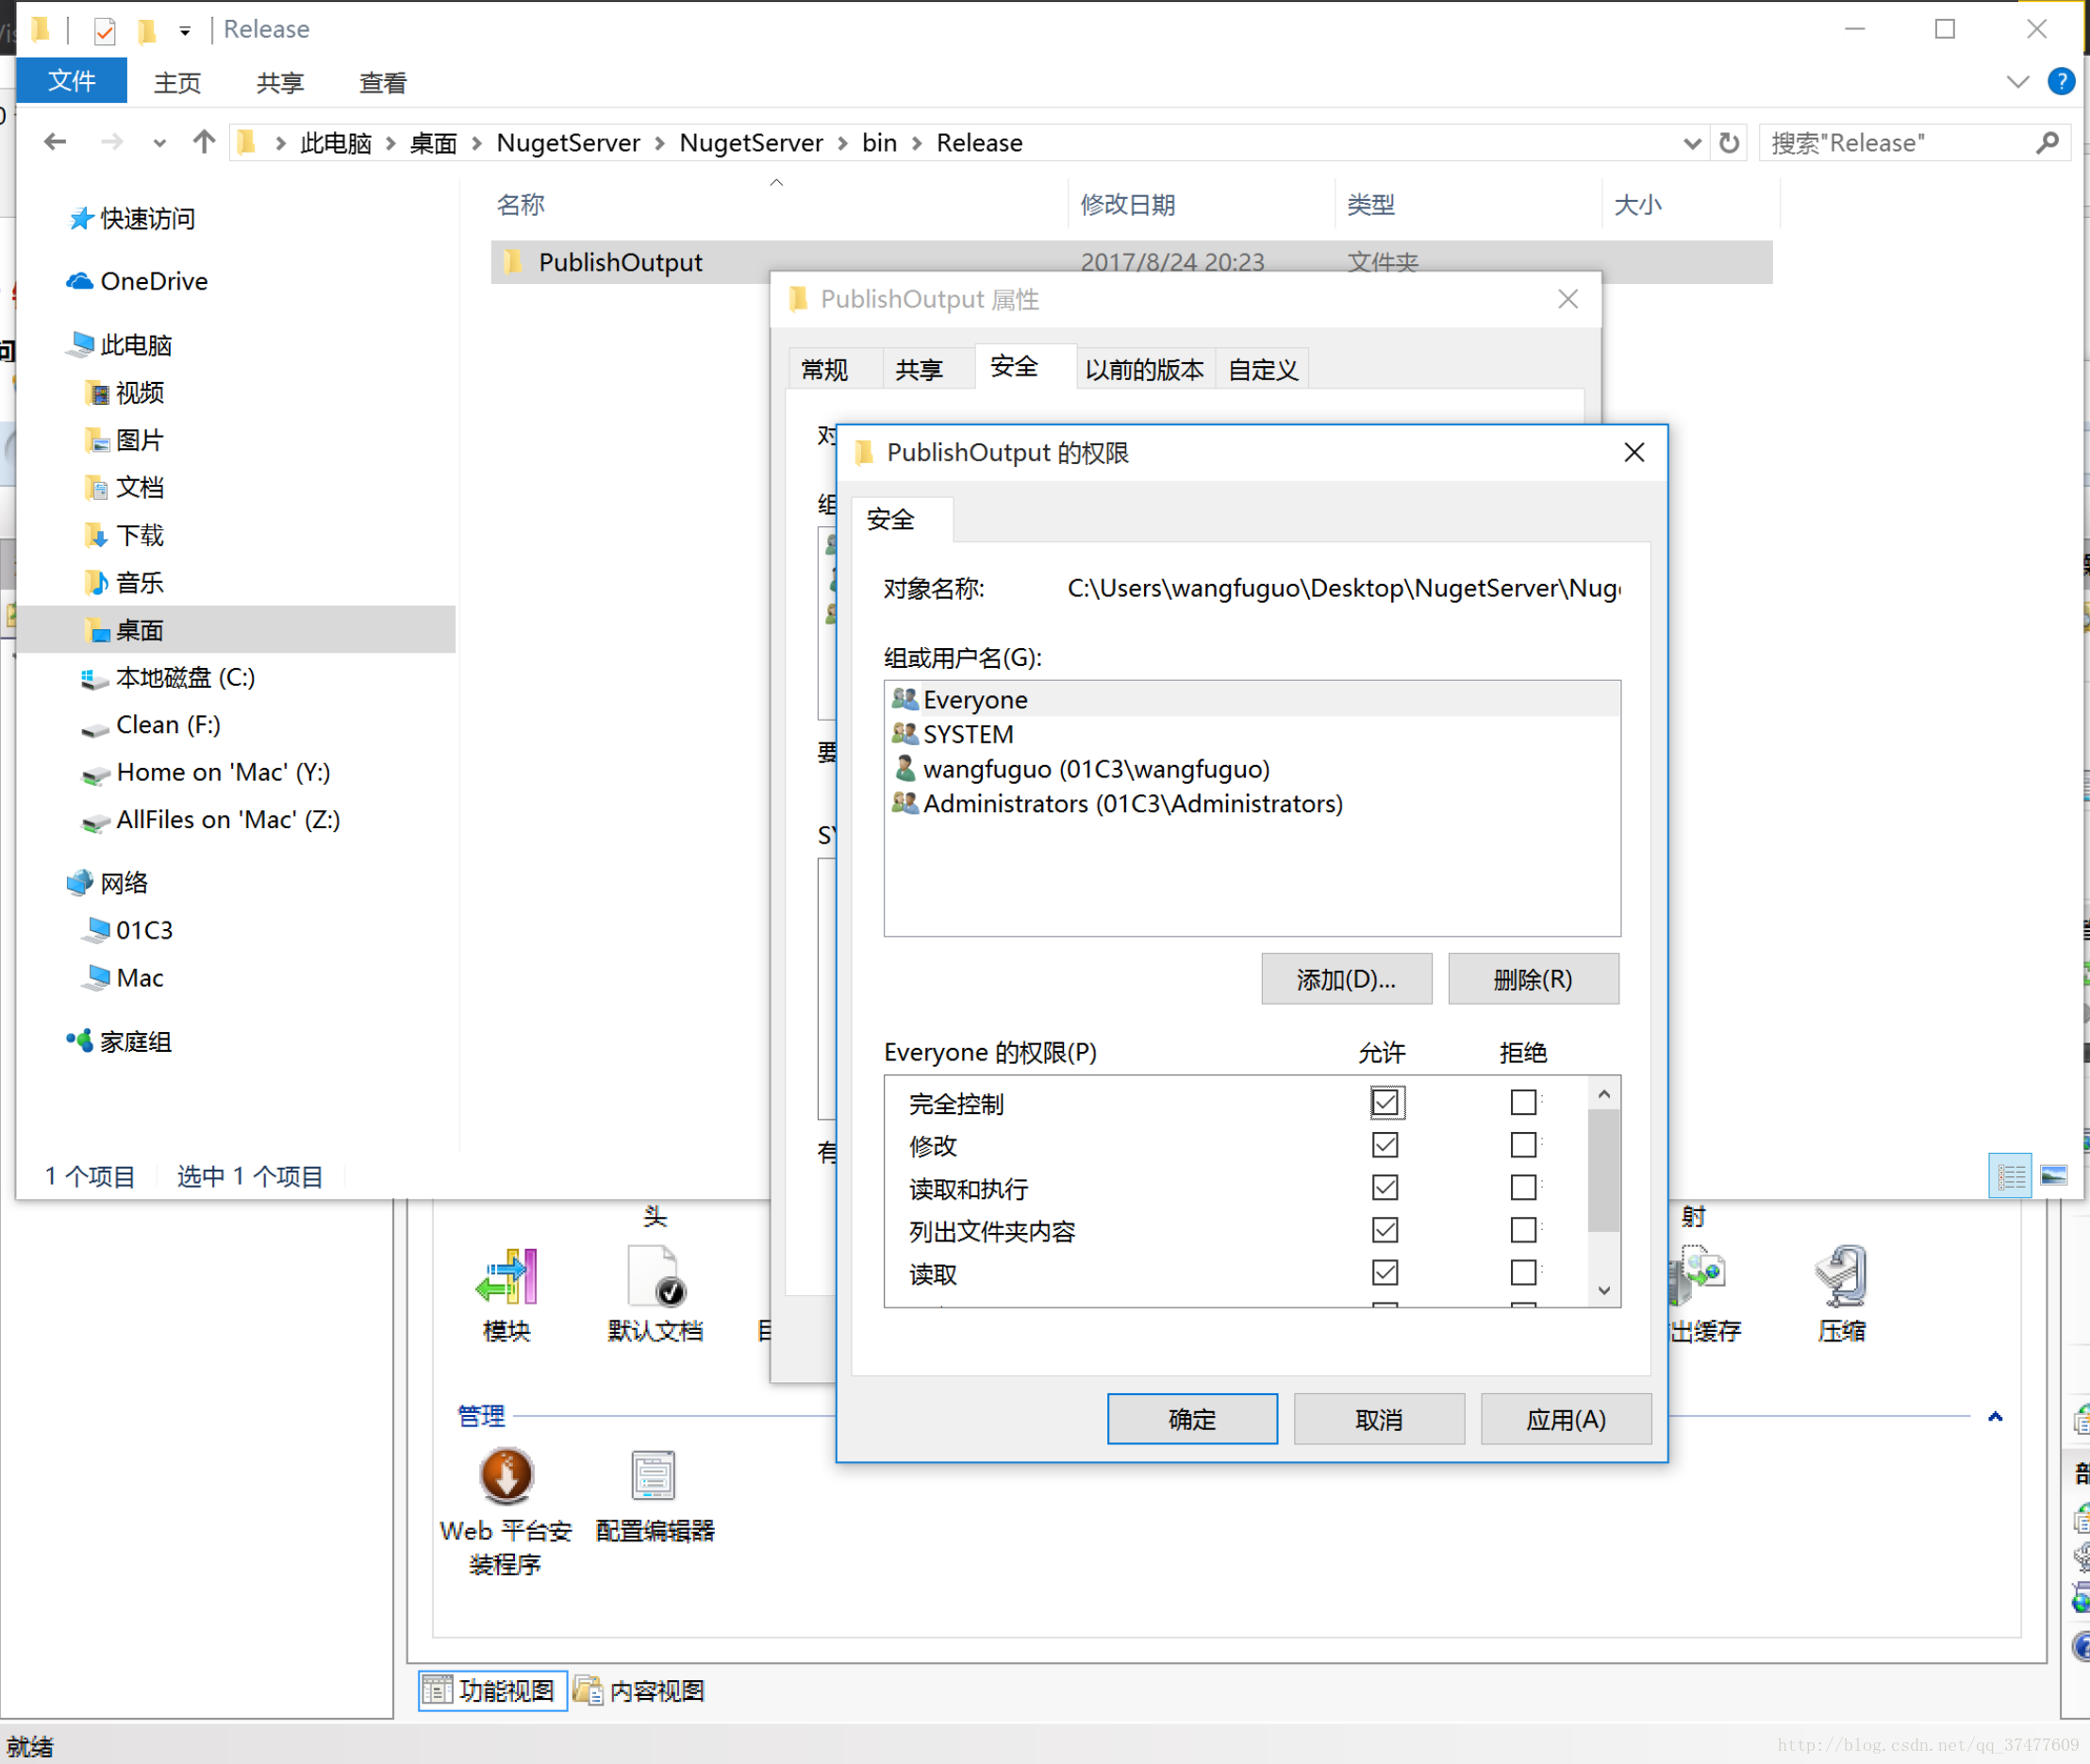
Task: Select 家庭组 in the navigation pane
Action: click(x=120, y=1042)
